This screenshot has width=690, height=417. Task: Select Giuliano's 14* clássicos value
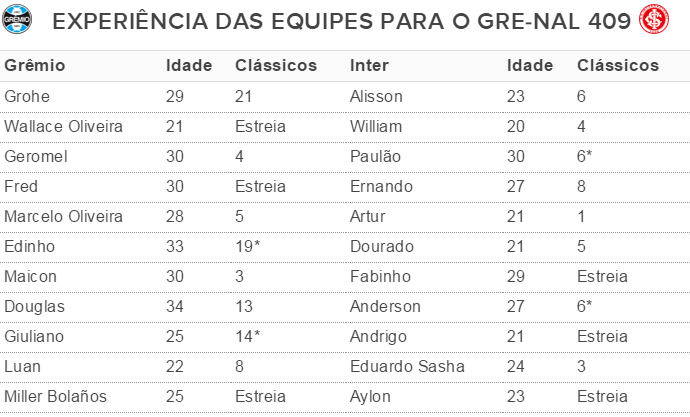[x=247, y=337]
